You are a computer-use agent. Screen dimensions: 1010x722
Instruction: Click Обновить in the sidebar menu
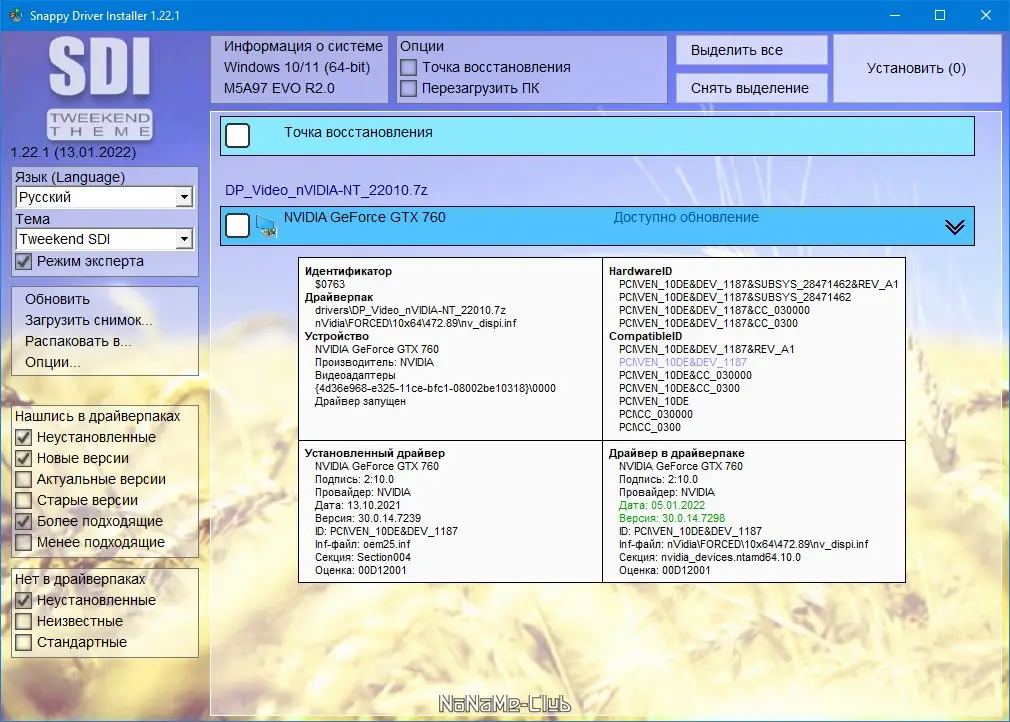57,299
